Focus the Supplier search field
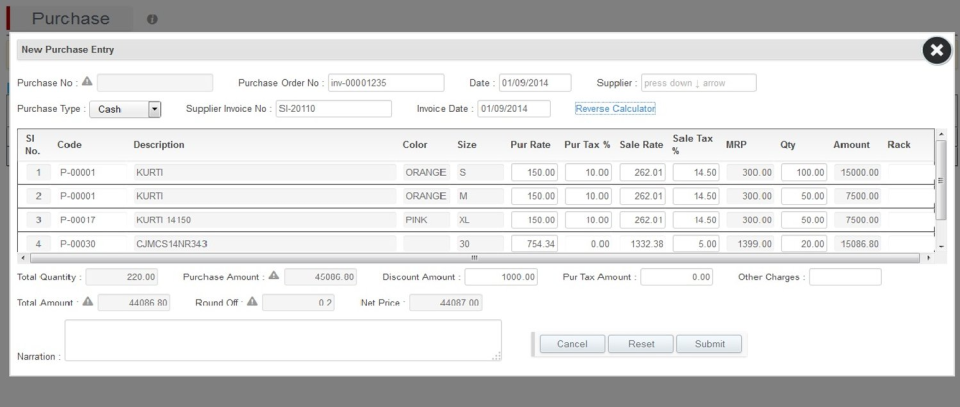The width and height of the screenshot is (960, 407). pyautogui.click(x=699, y=83)
